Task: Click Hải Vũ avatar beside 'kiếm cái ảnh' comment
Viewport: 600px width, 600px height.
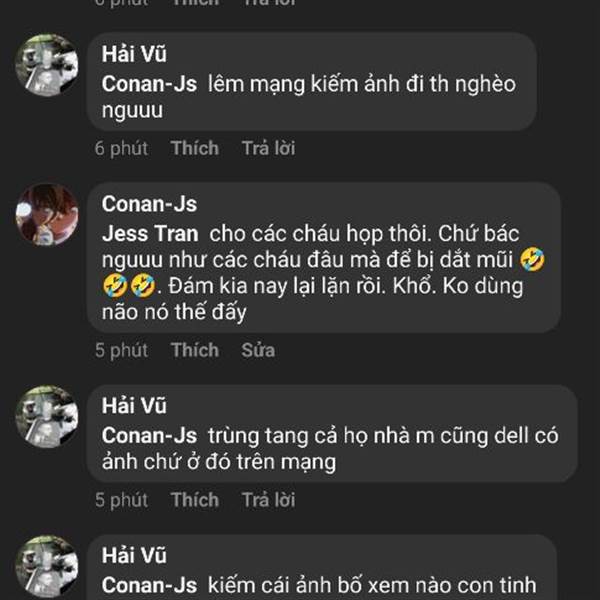Action: pyautogui.click(x=46, y=566)
